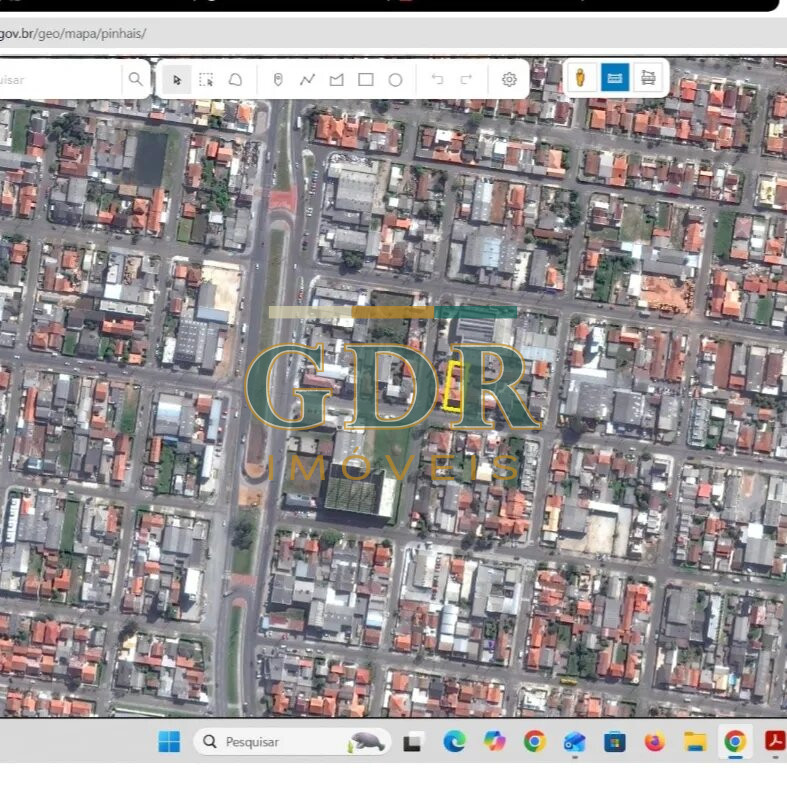
Task: Select the arrow pointer tool
Action: pyautogui.click(x=177, y=80)
